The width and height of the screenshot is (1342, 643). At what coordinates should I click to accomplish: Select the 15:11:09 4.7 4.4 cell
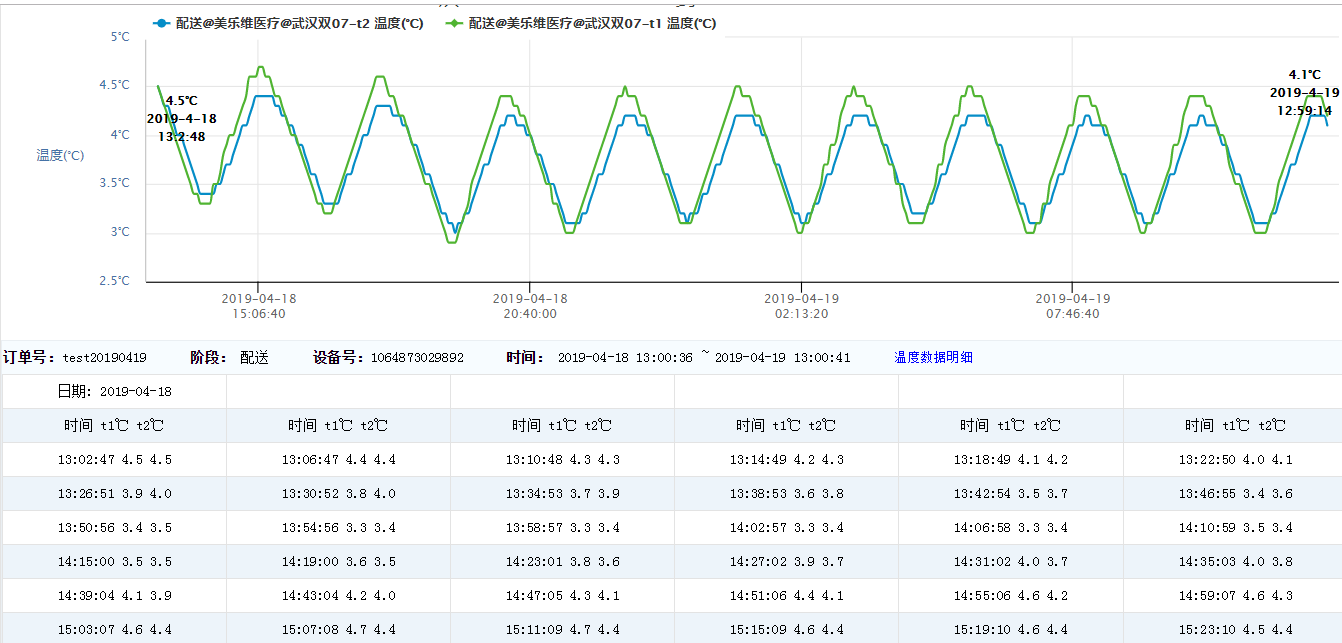562,628
